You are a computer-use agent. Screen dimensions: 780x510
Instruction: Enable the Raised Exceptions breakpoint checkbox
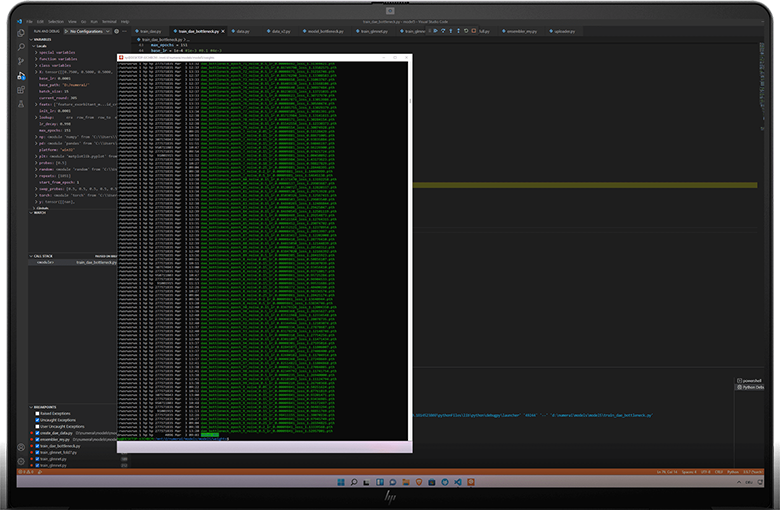click(37, 413)
